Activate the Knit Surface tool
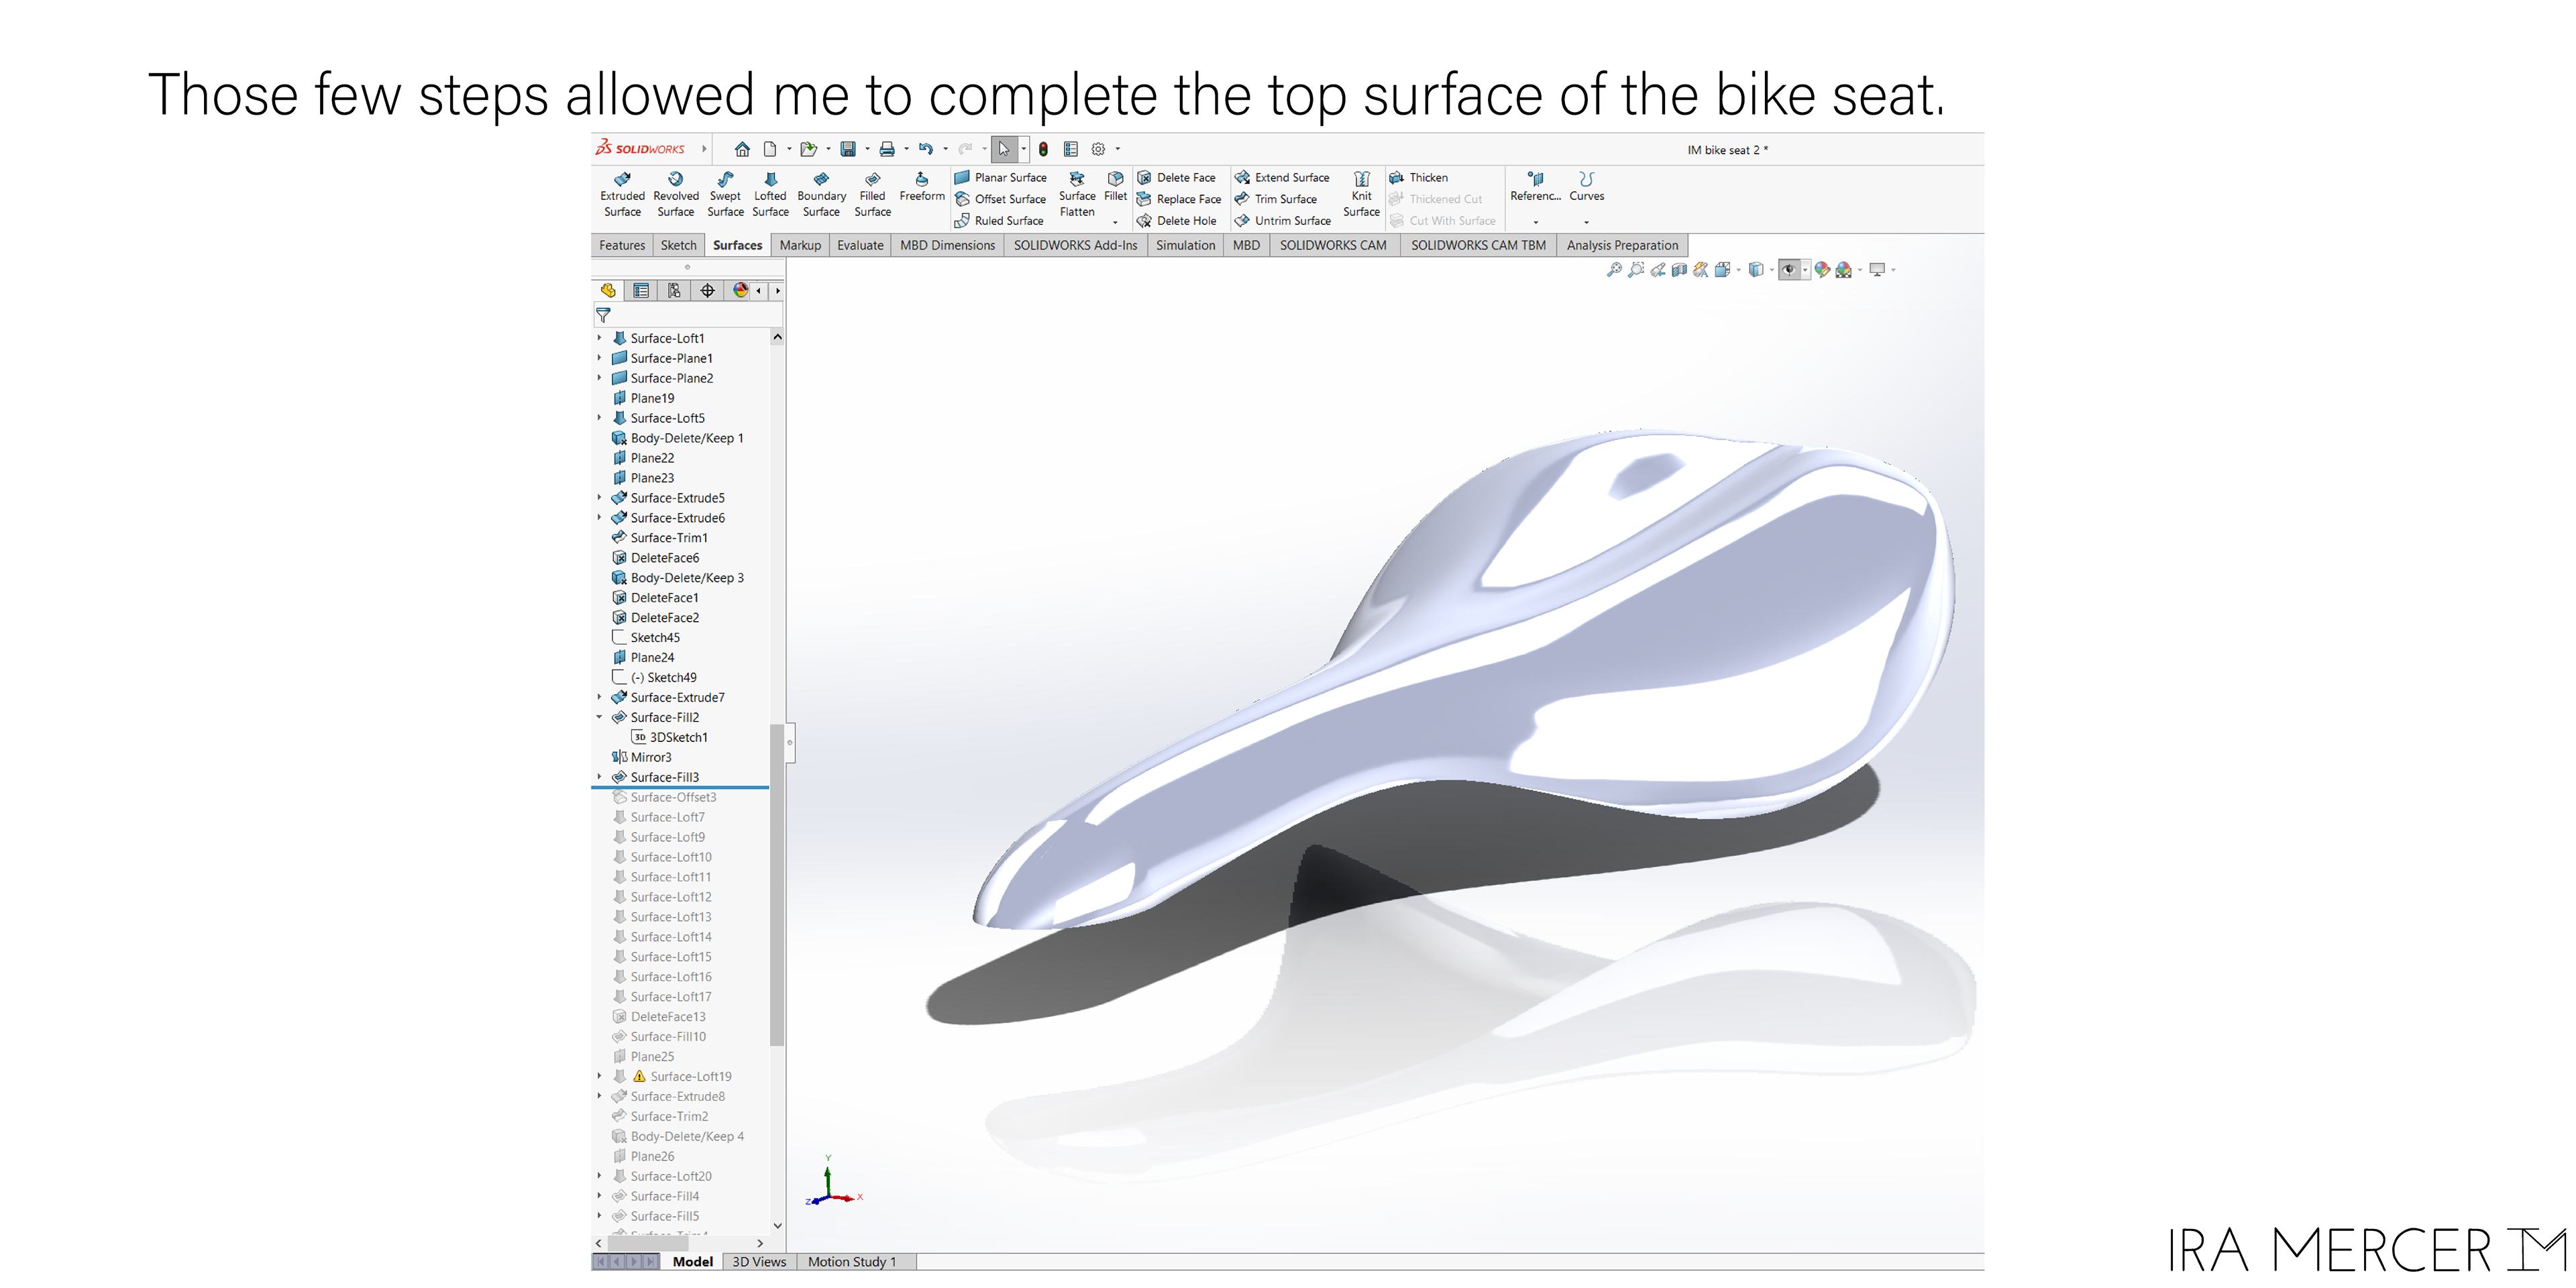Screen dimensions: 2576x1288 coord(1361,194)
